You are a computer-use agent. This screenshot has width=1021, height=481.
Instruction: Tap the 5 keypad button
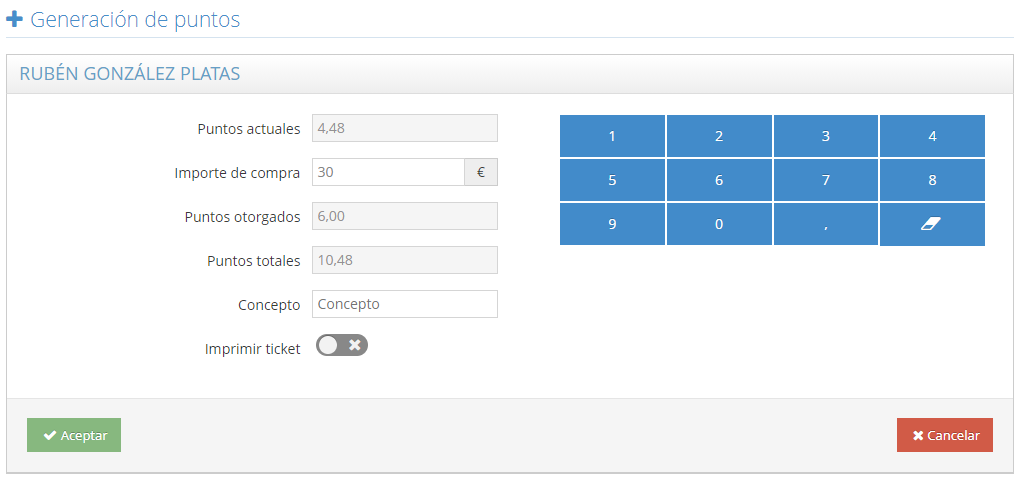(612, 181)
